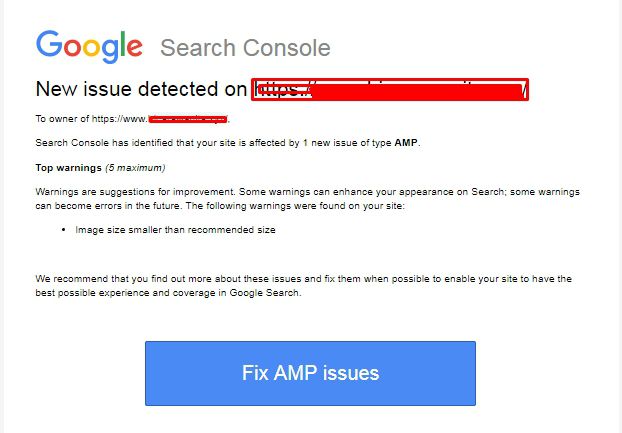622x433 pixels.
Task: Click the bullet point before the image size warning
Action: (63, 230)
